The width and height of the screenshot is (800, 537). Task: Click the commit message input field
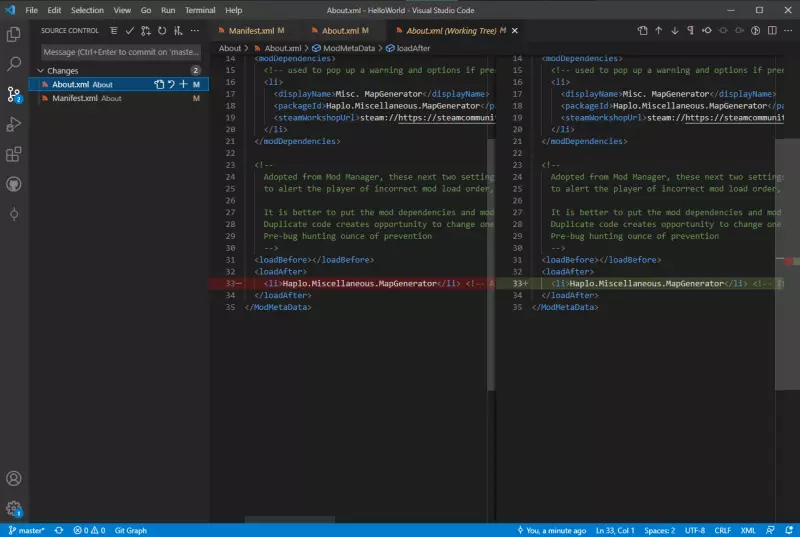(x=118, y=51)
